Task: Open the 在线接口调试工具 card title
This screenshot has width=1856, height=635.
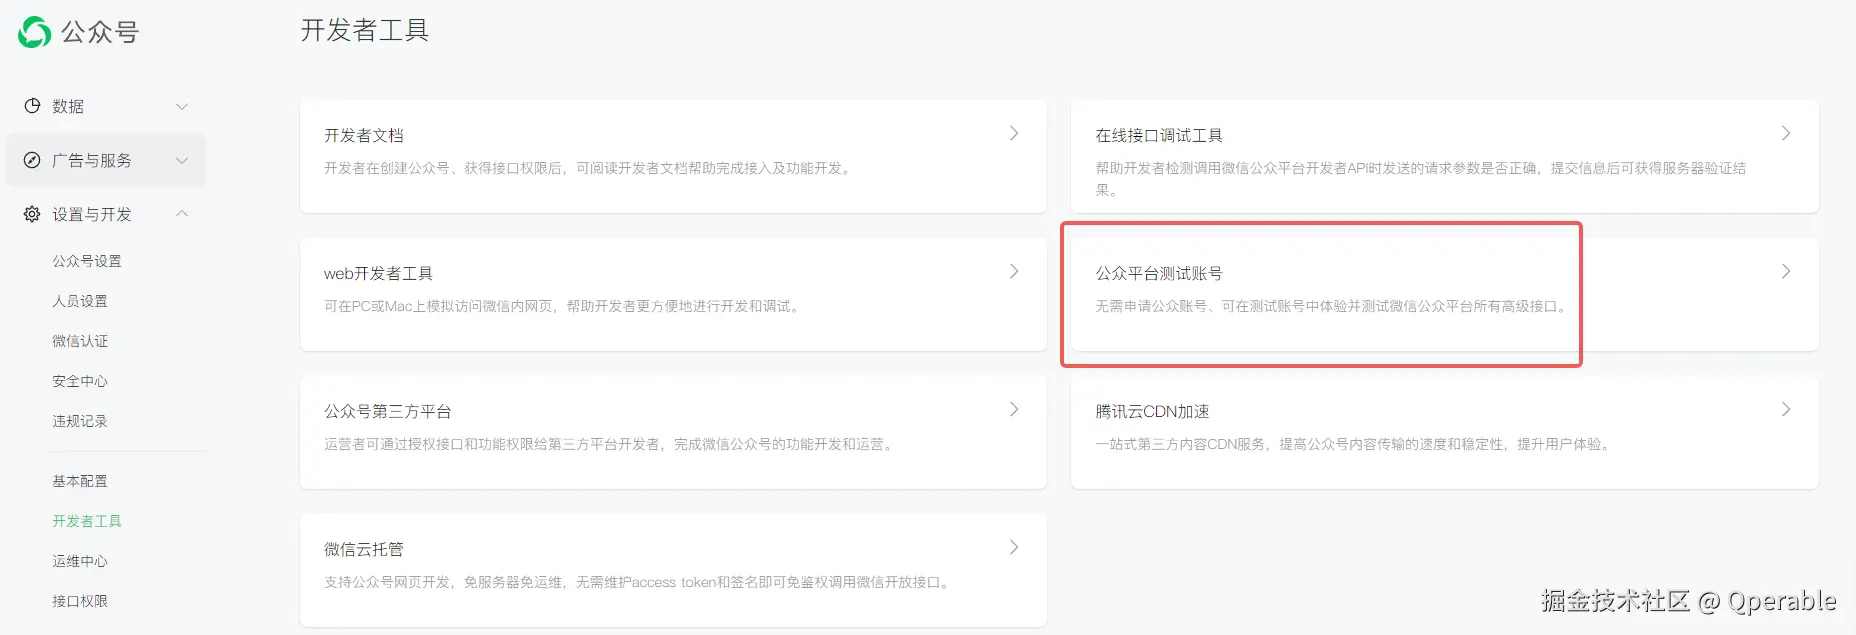Action: click(1159, 135)
